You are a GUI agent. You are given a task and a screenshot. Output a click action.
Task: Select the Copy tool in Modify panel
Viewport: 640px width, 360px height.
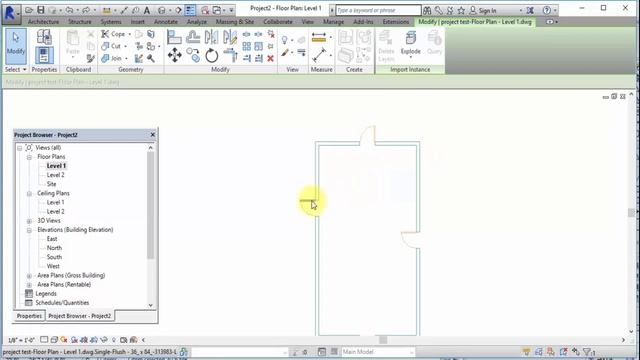click(x=193, y=55)
